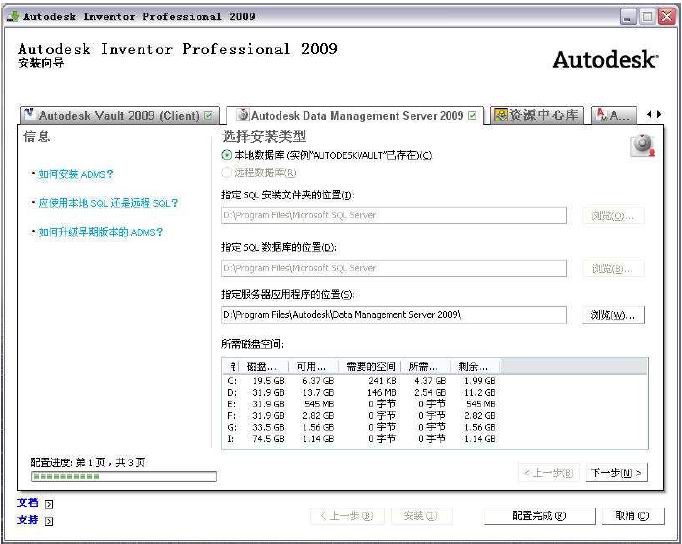Click the 所需... column header

coord(425,367)
